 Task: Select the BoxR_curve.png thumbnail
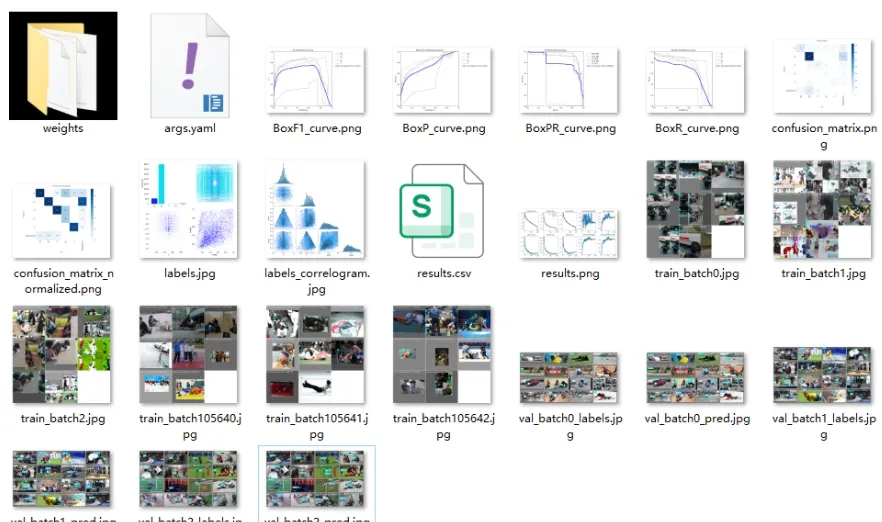[696, 80]
